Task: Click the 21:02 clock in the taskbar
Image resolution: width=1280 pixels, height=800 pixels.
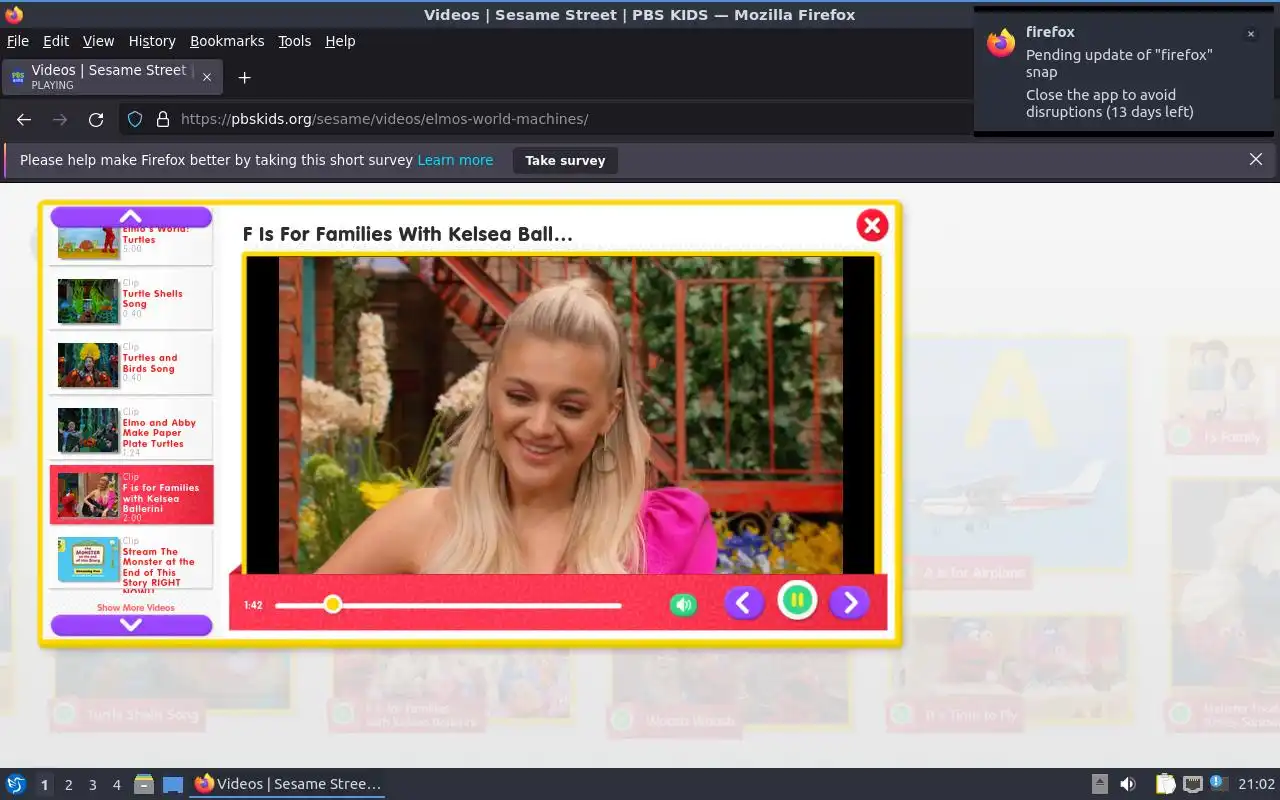Action: [x=1257, y=784]
